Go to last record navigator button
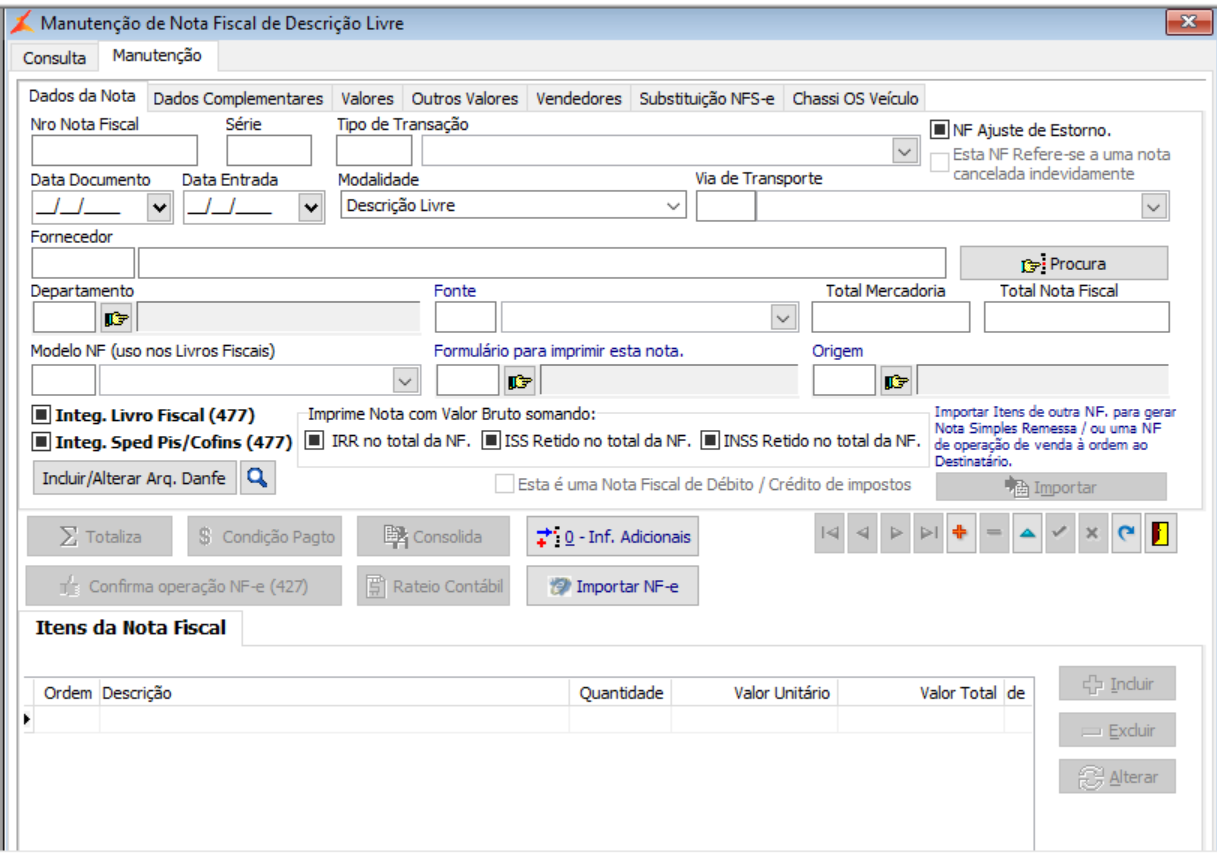 pyautogui.click(x=928, y=534)
